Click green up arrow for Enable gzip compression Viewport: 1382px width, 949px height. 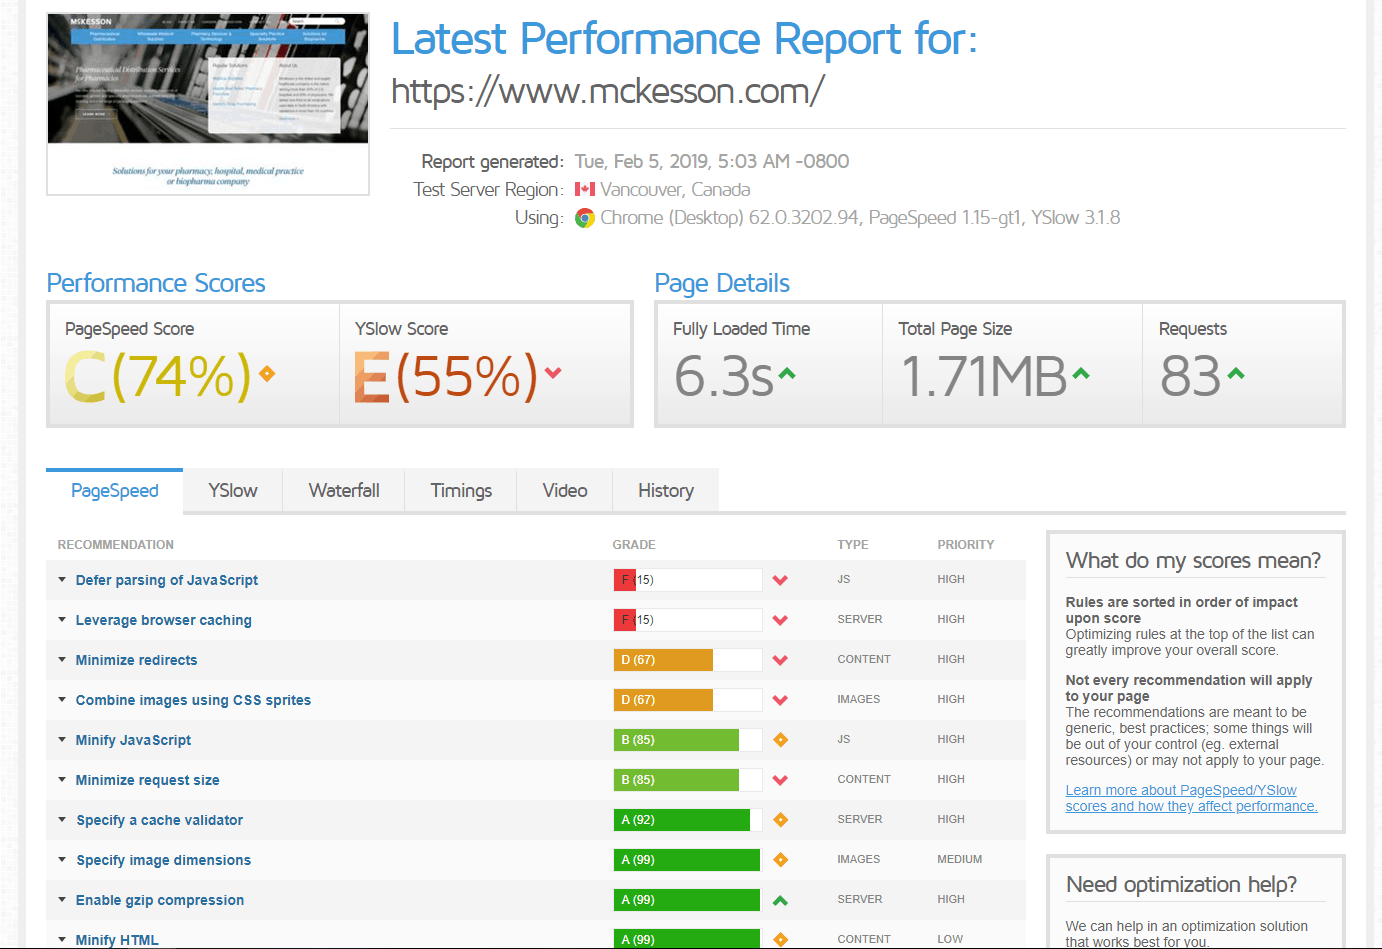pyautogui.click(x=781, y=900)
